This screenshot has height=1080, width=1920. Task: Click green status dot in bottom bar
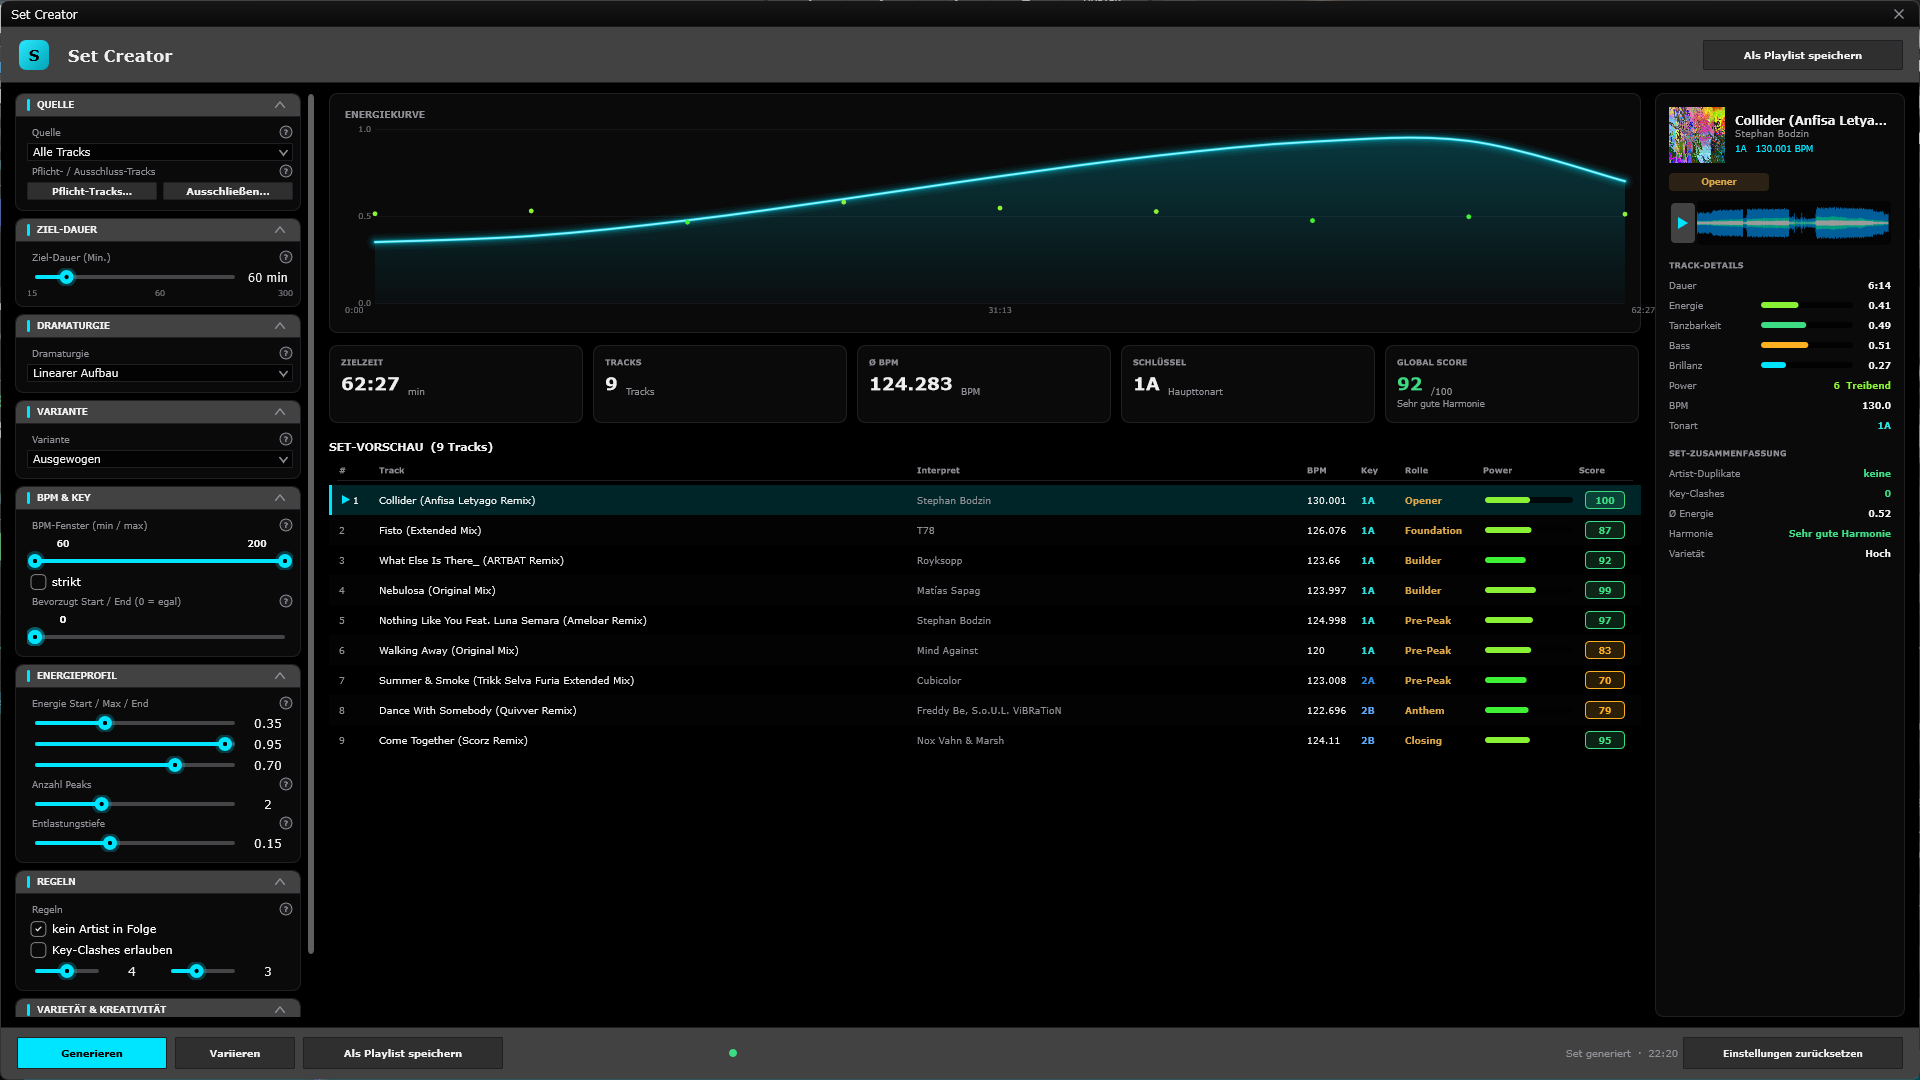(x=733, y=1053)
